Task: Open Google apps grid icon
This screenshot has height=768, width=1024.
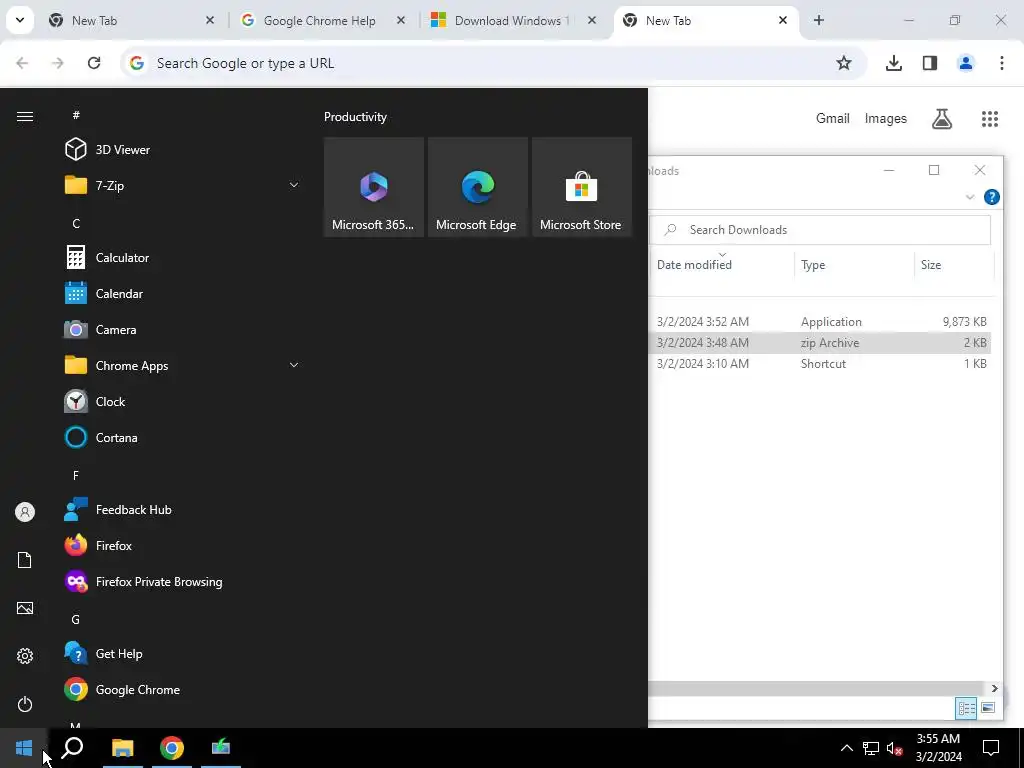Action: [990, 118]
